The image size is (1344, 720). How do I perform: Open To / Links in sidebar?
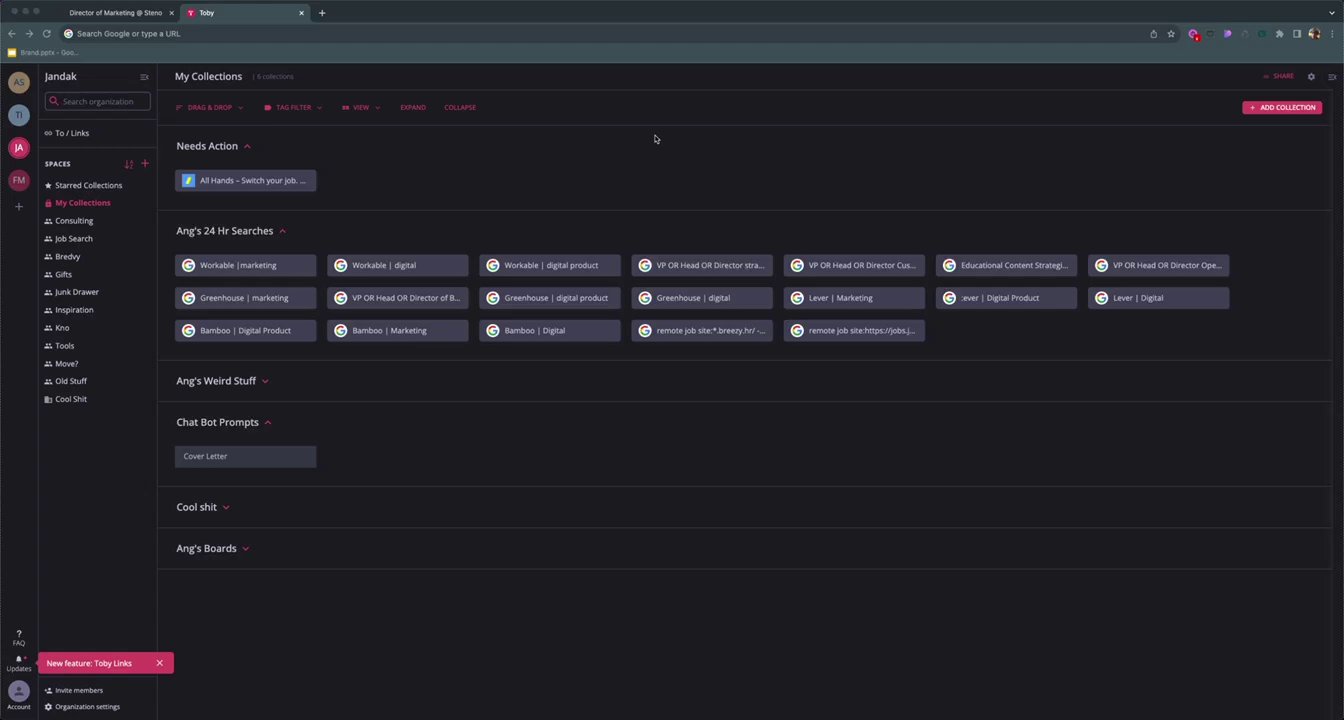67,133
